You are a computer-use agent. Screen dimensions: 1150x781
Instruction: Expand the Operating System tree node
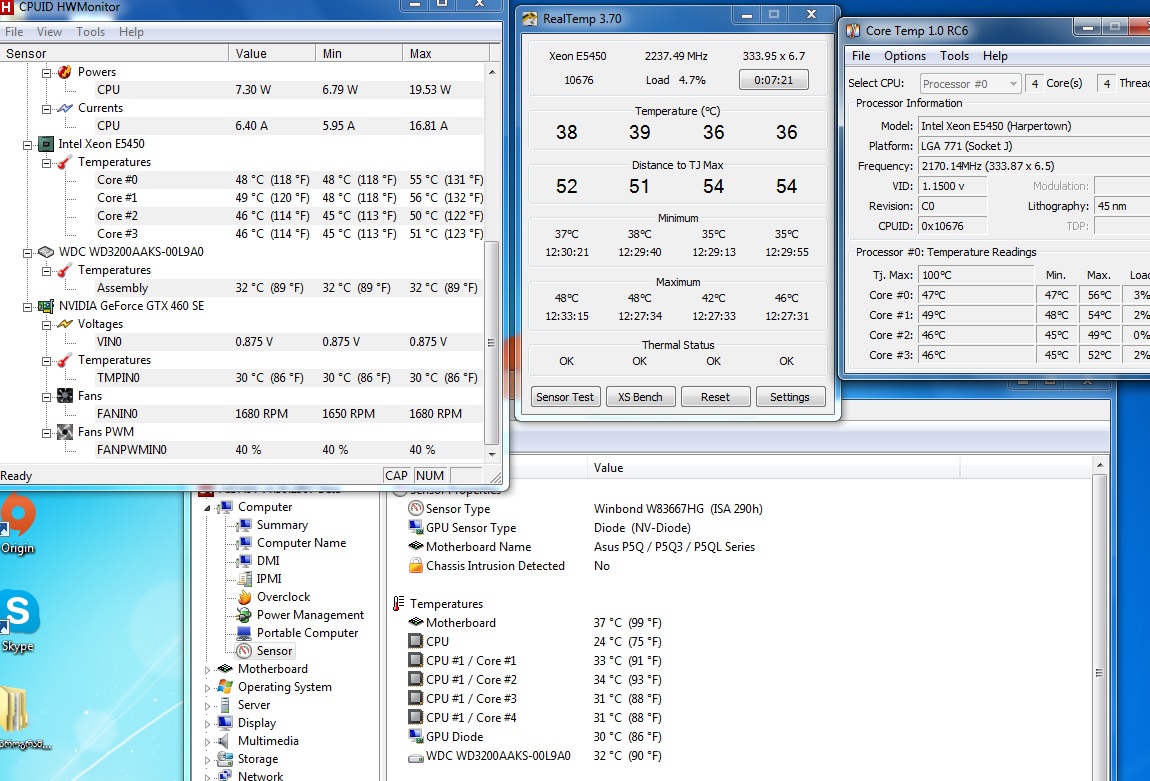(x=209, y=688)
